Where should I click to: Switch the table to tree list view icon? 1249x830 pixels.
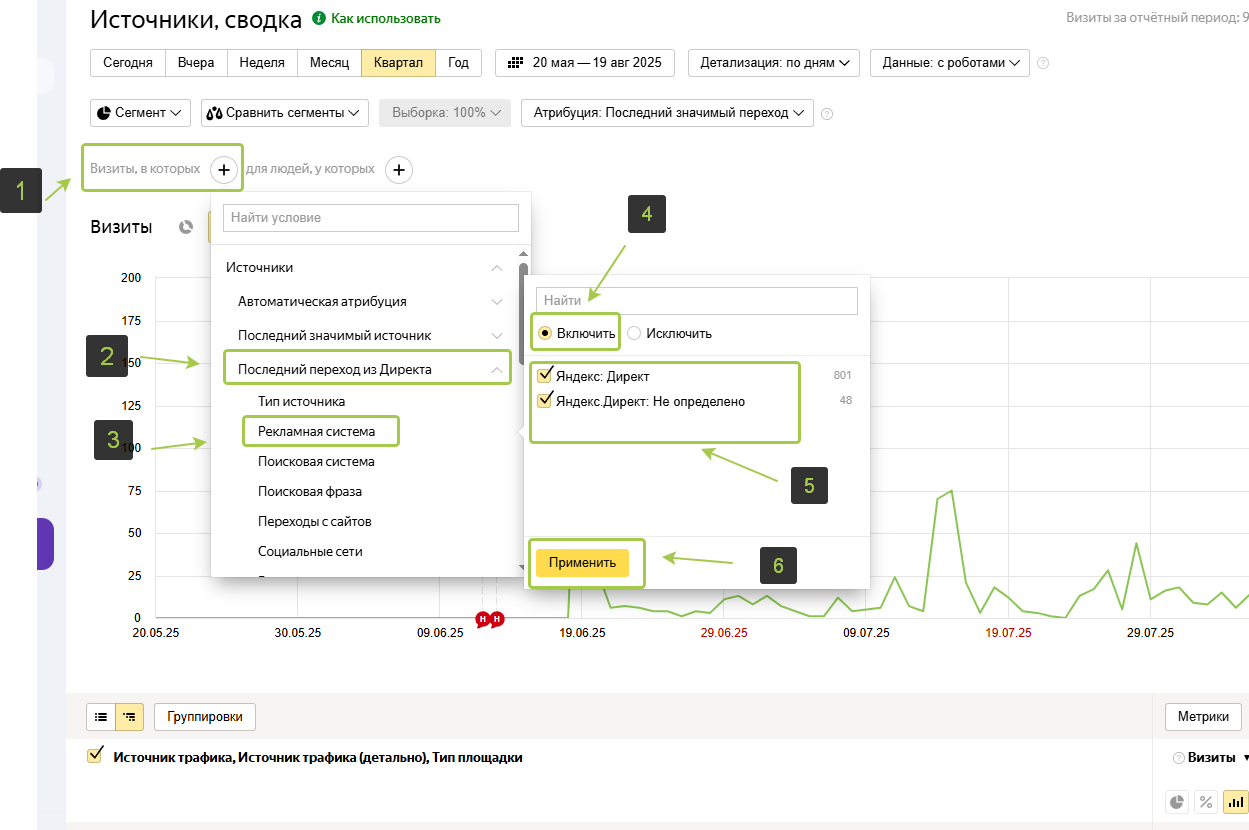[129, 717]
